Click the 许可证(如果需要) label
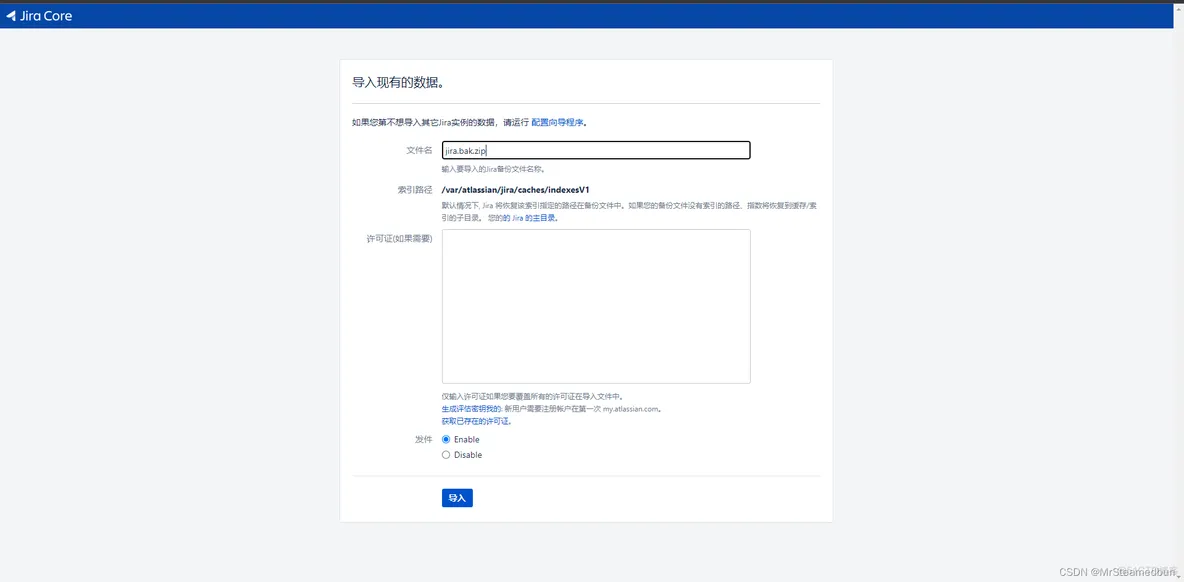 pos(399,239)
